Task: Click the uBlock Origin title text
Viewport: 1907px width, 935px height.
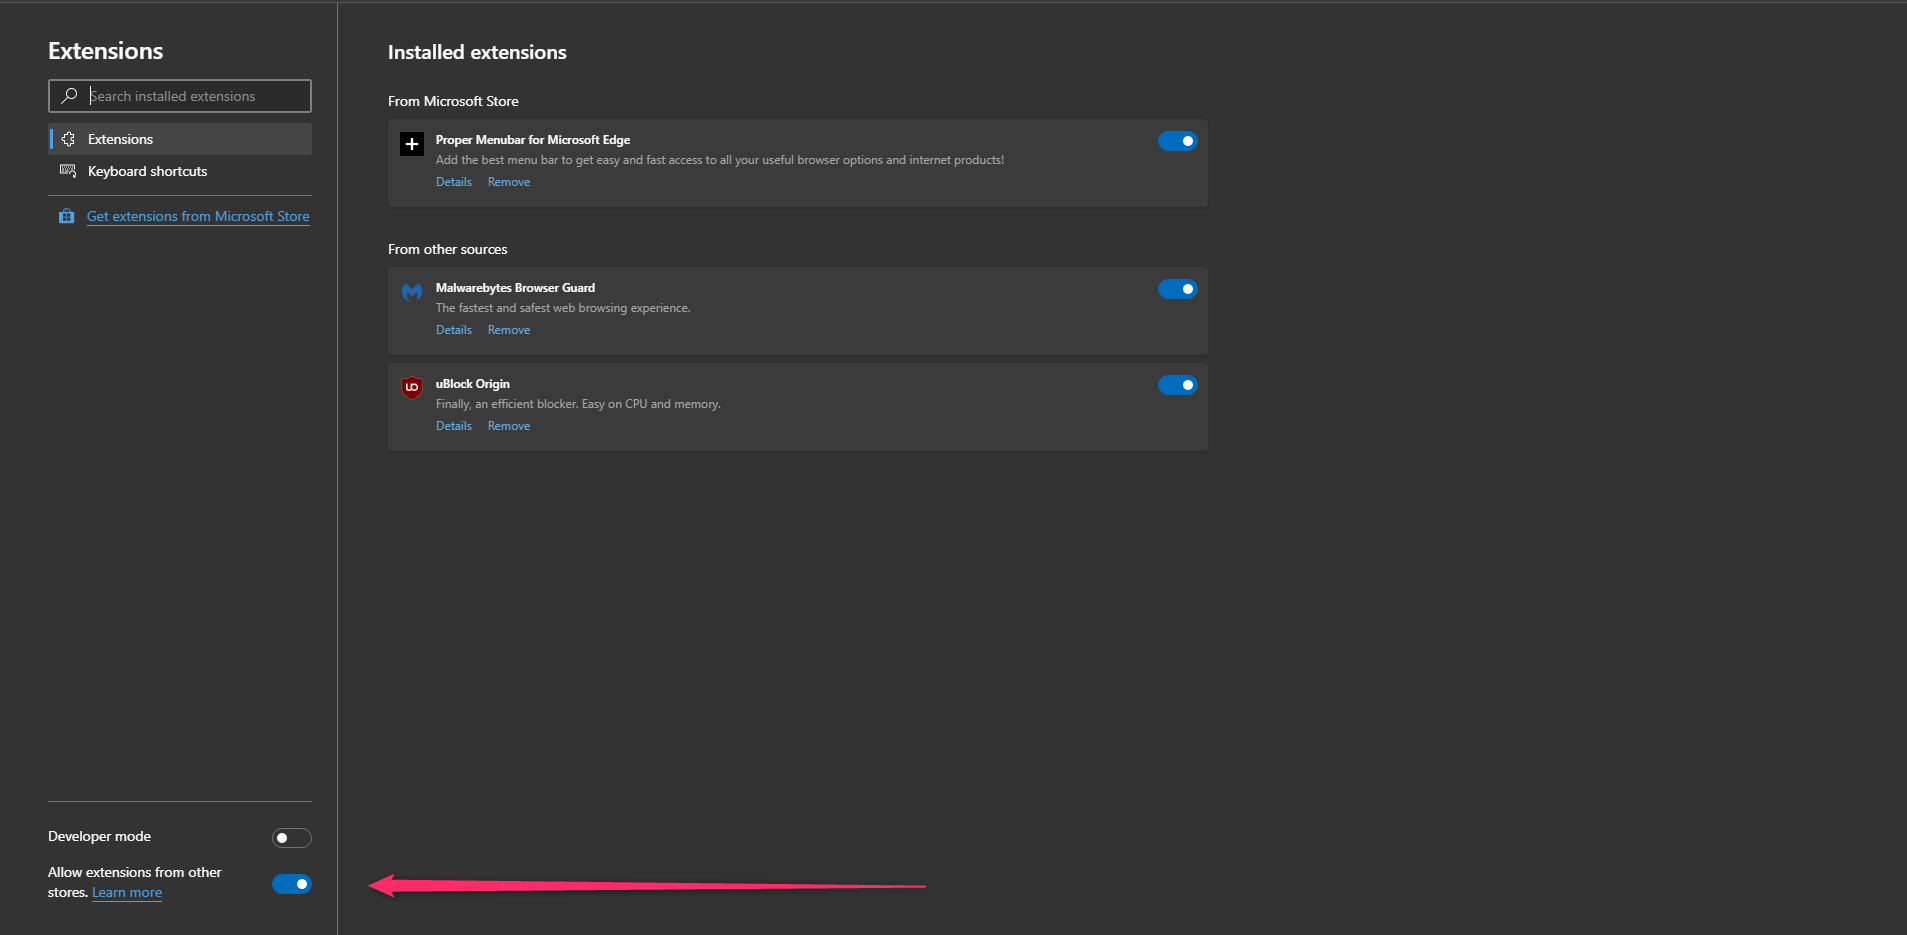Action: point(473,384)
